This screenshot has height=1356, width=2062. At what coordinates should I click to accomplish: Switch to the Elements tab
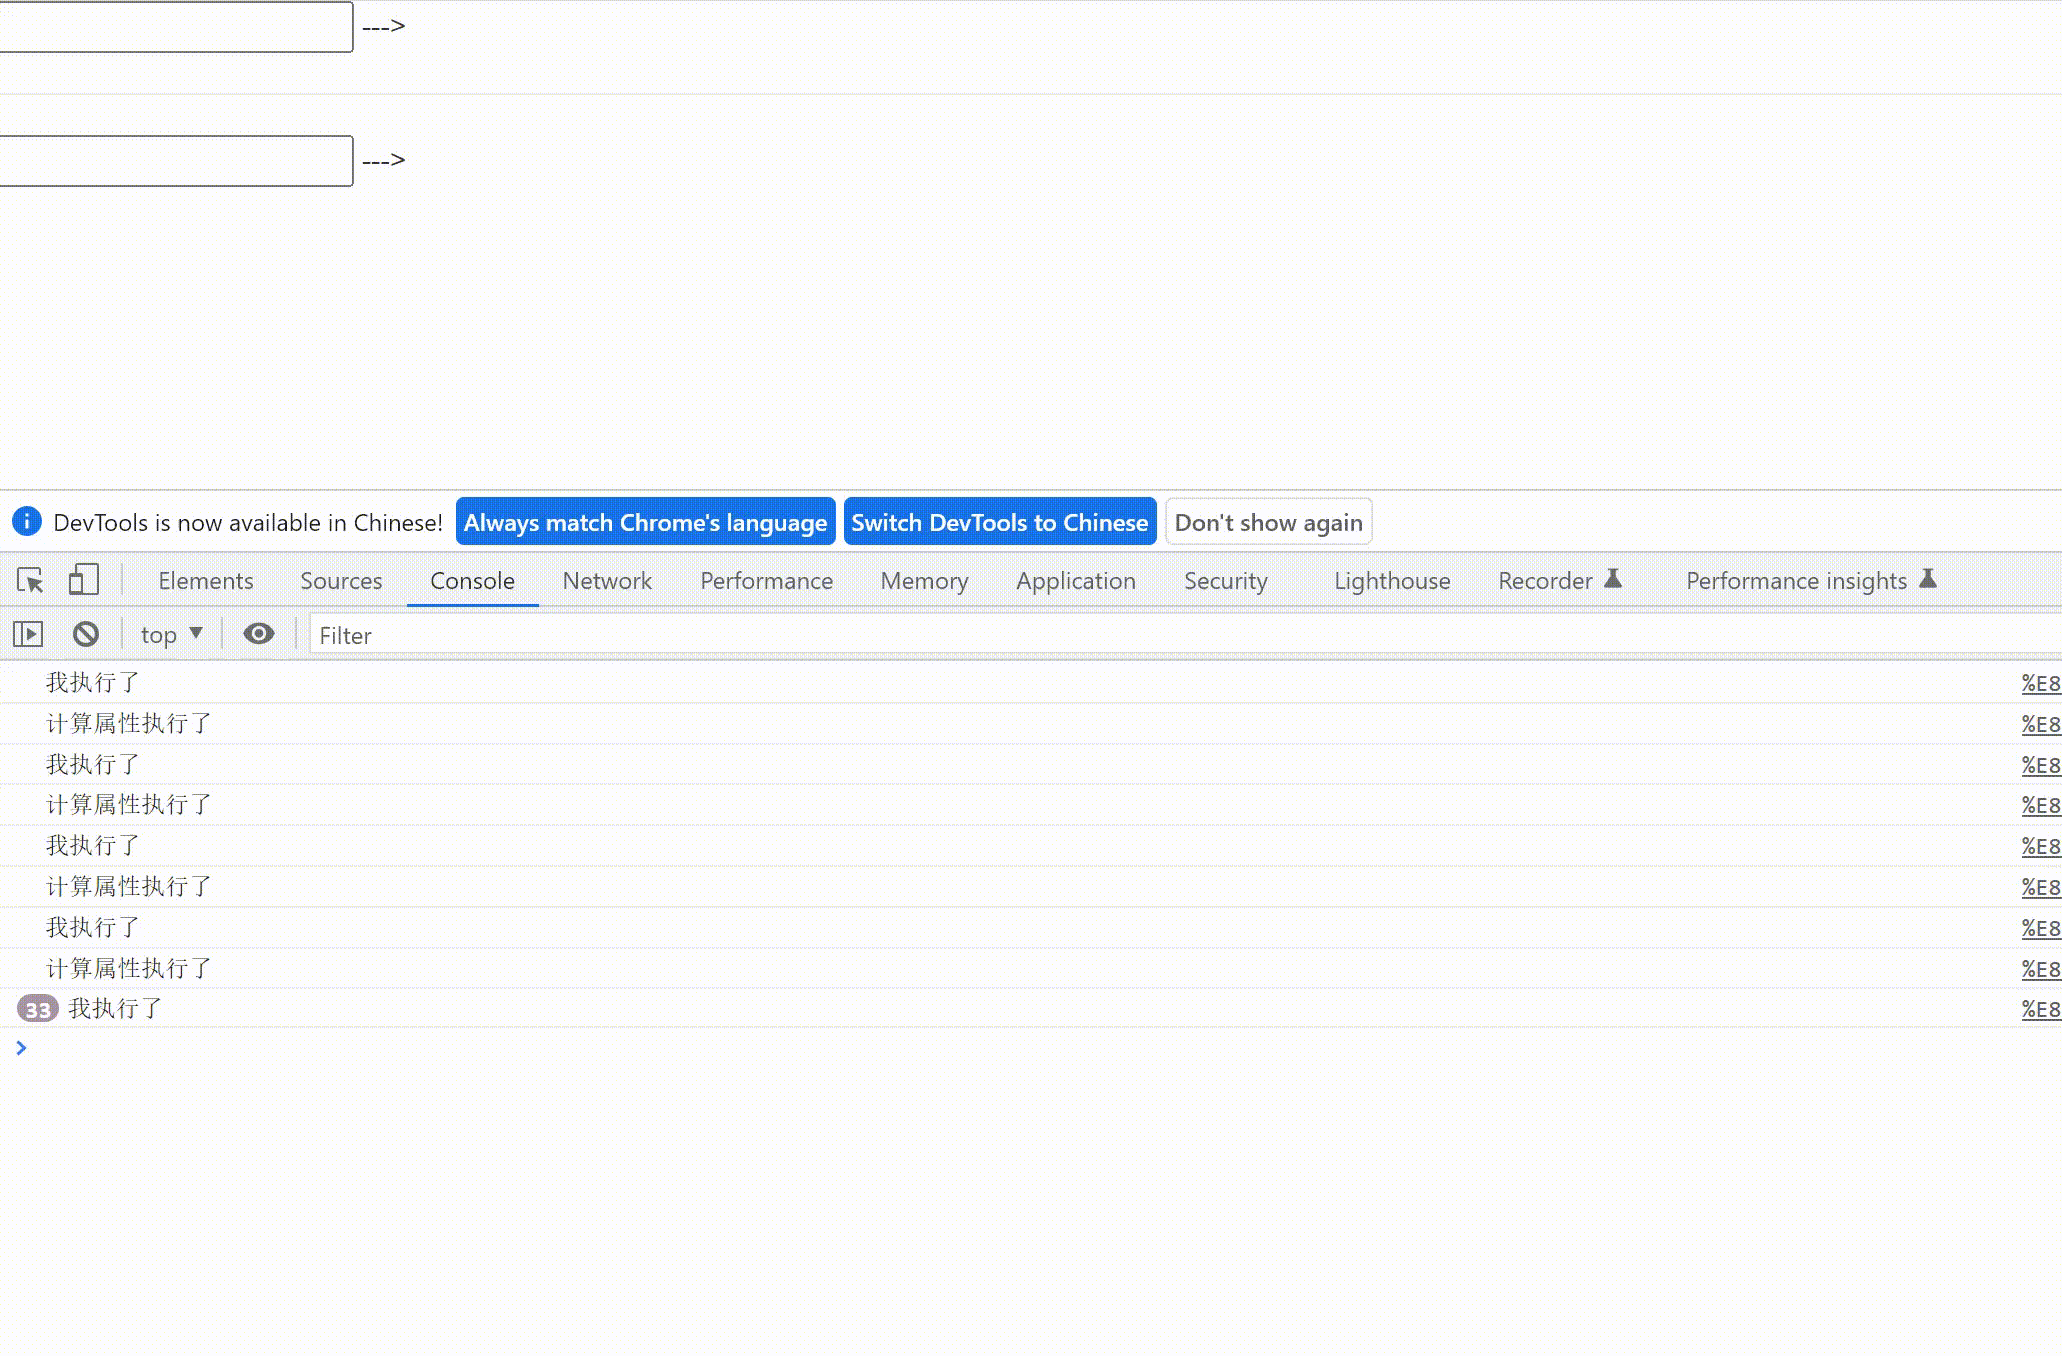(205, 581)
